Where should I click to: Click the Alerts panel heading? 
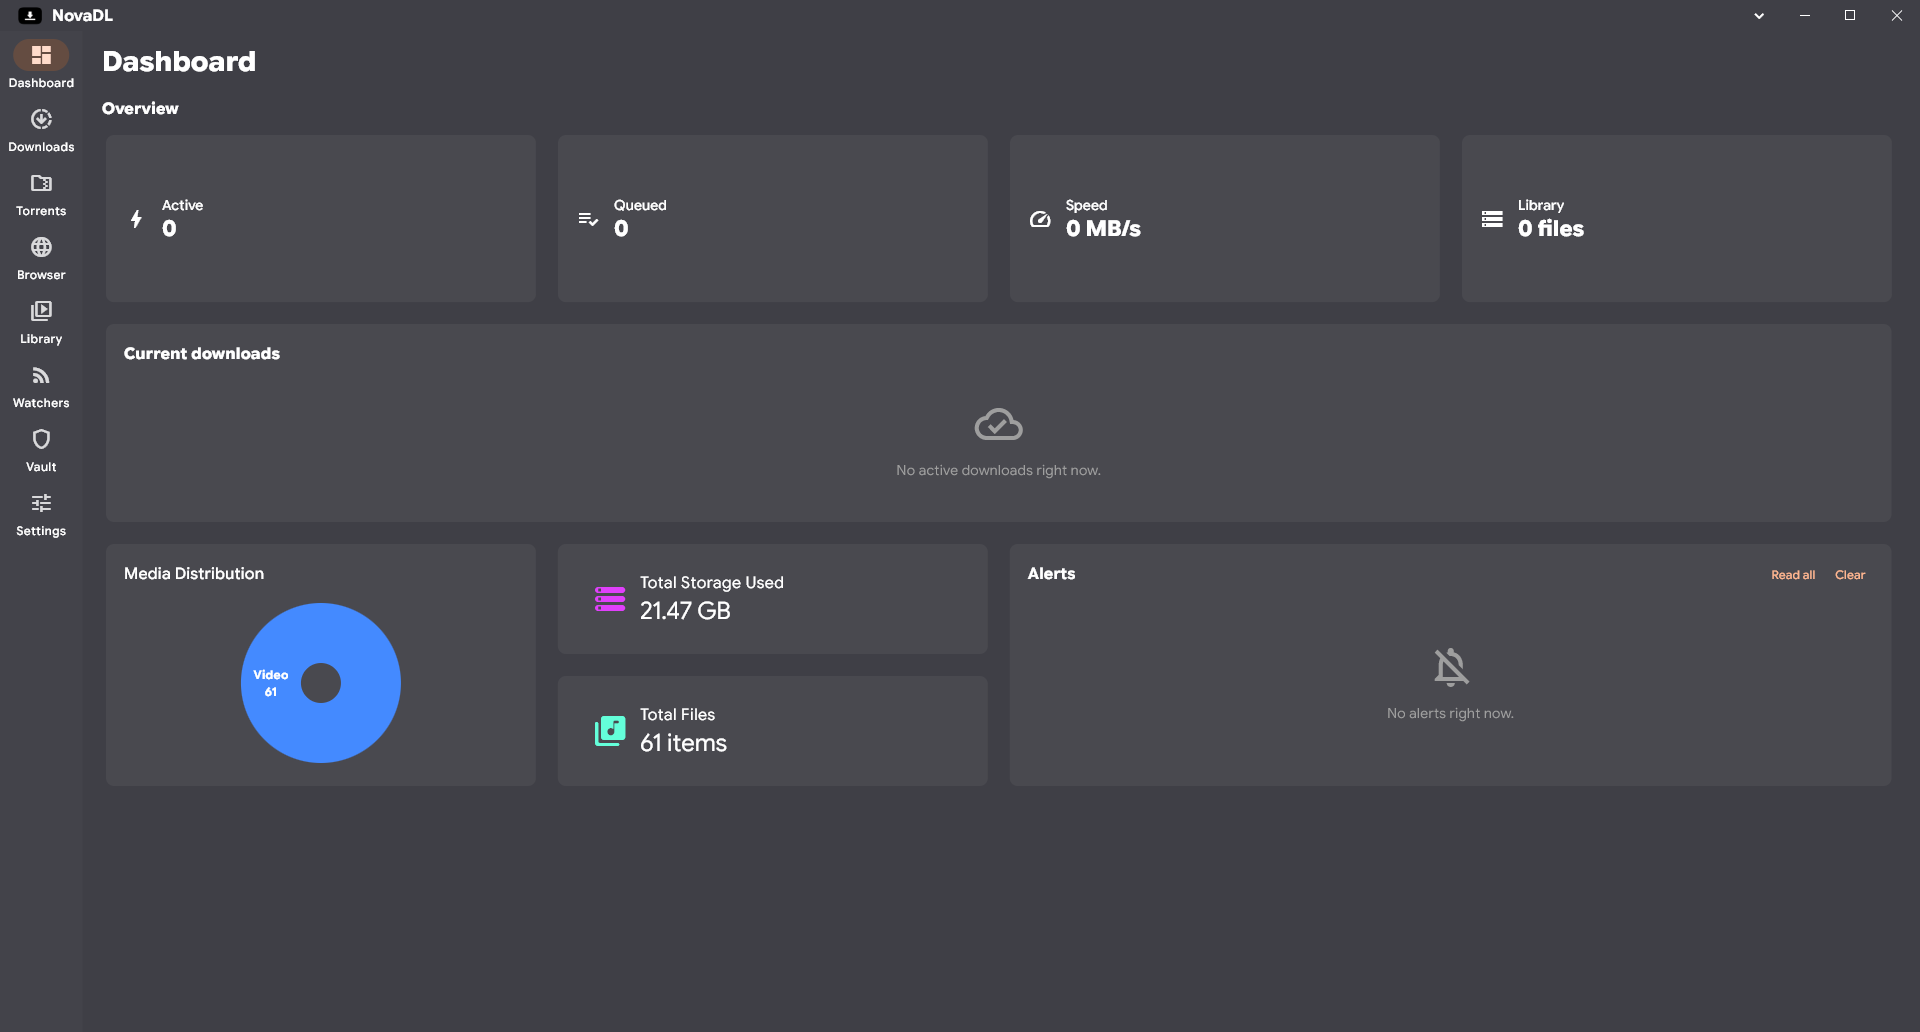(x=1051, y=573)
